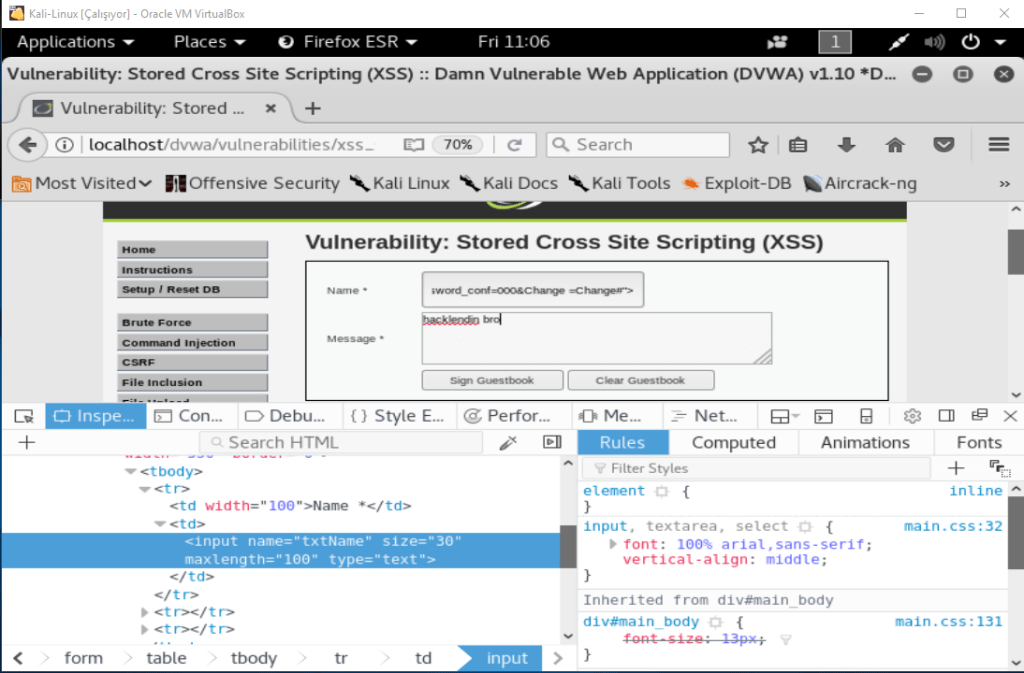1024x673 pixels.
Task: Open the Brute Force sidebar link
Action: 192,323
